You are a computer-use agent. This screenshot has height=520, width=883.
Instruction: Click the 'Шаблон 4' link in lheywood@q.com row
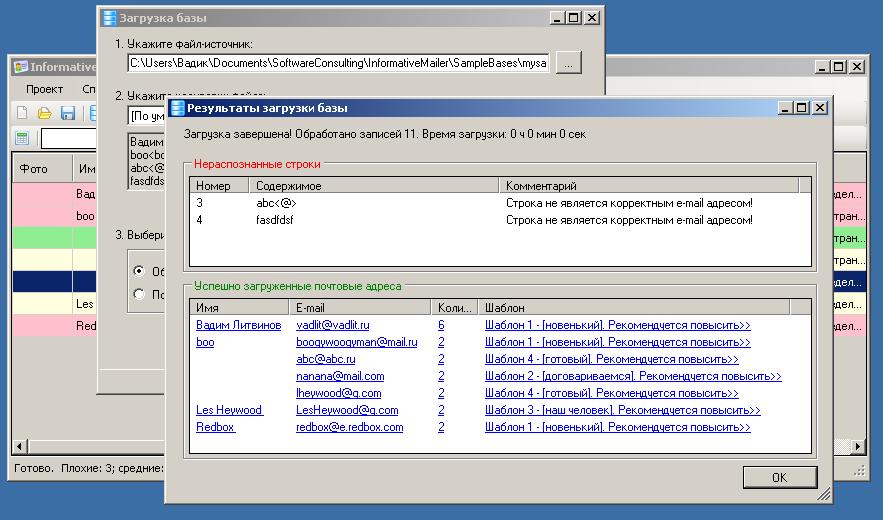tap(612, 393)
